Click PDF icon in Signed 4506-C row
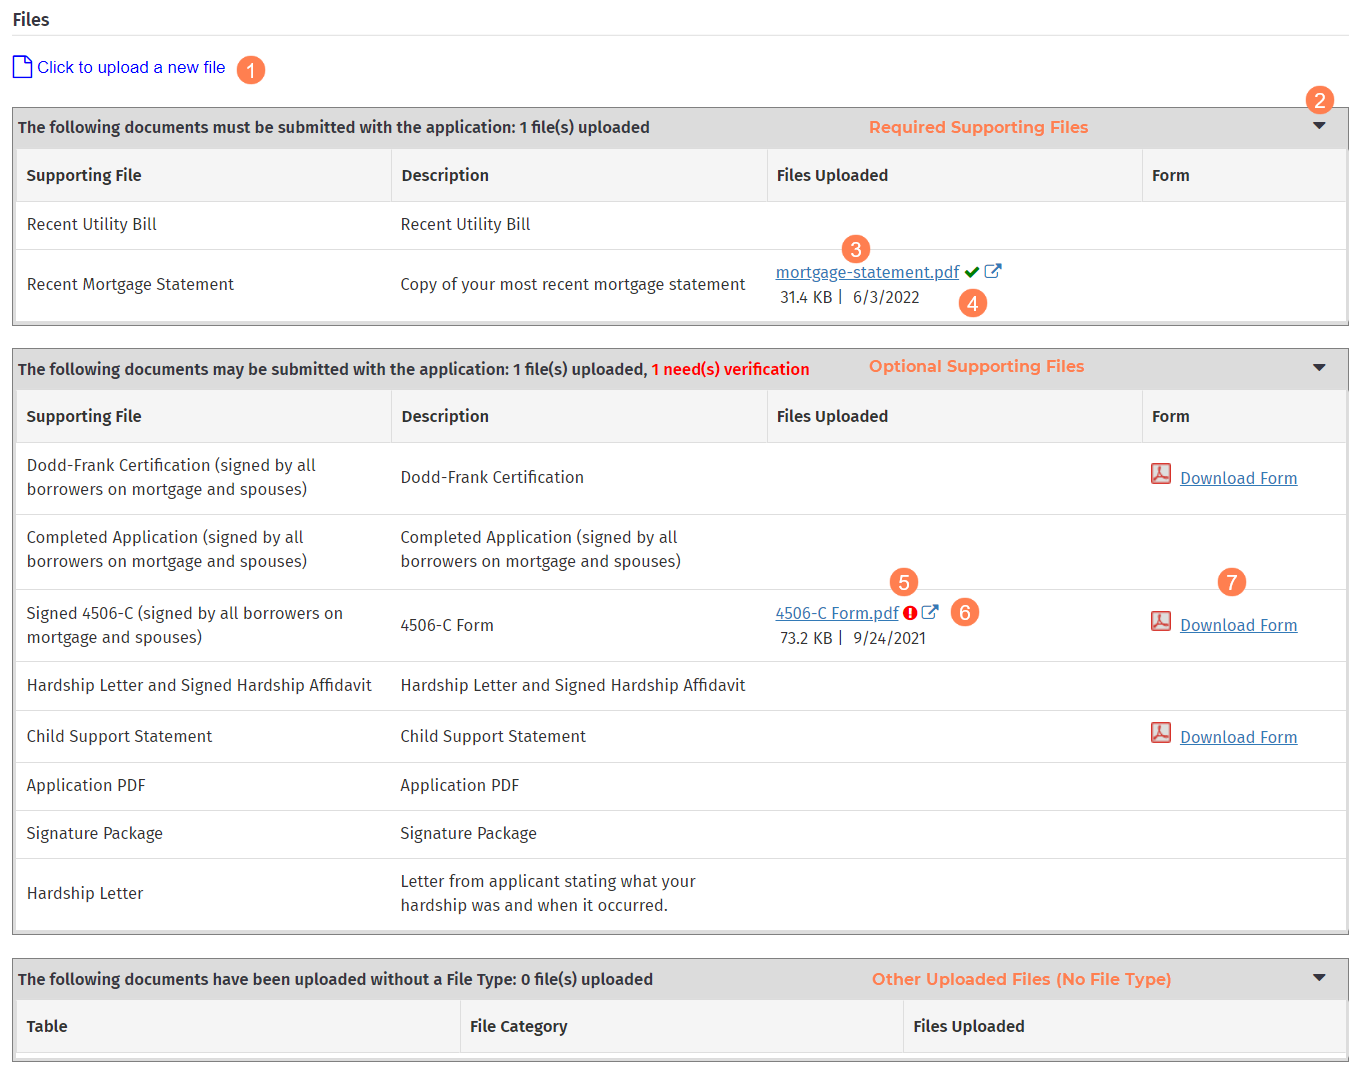The image size is (1352, 1081). click(x=1161, y=621)
